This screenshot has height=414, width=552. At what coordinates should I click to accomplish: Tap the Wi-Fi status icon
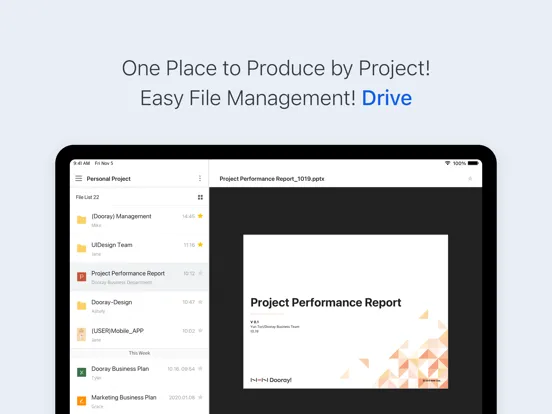(x=447, y=163)
